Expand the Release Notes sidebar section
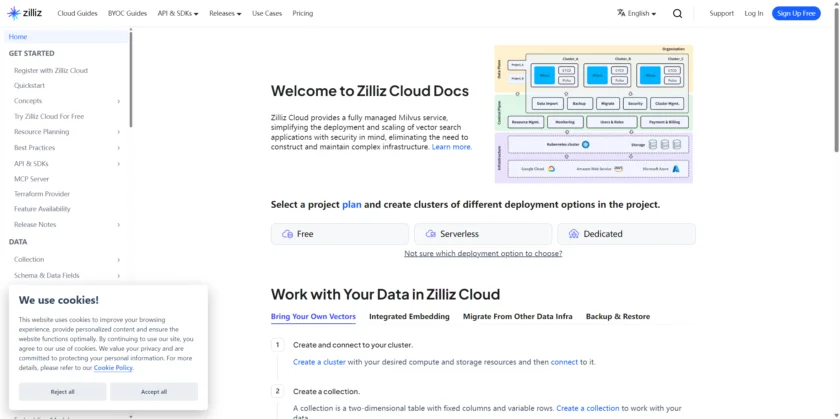Image resolution: width=840 pixels, height=419 pixels. (x=118, y=225)
